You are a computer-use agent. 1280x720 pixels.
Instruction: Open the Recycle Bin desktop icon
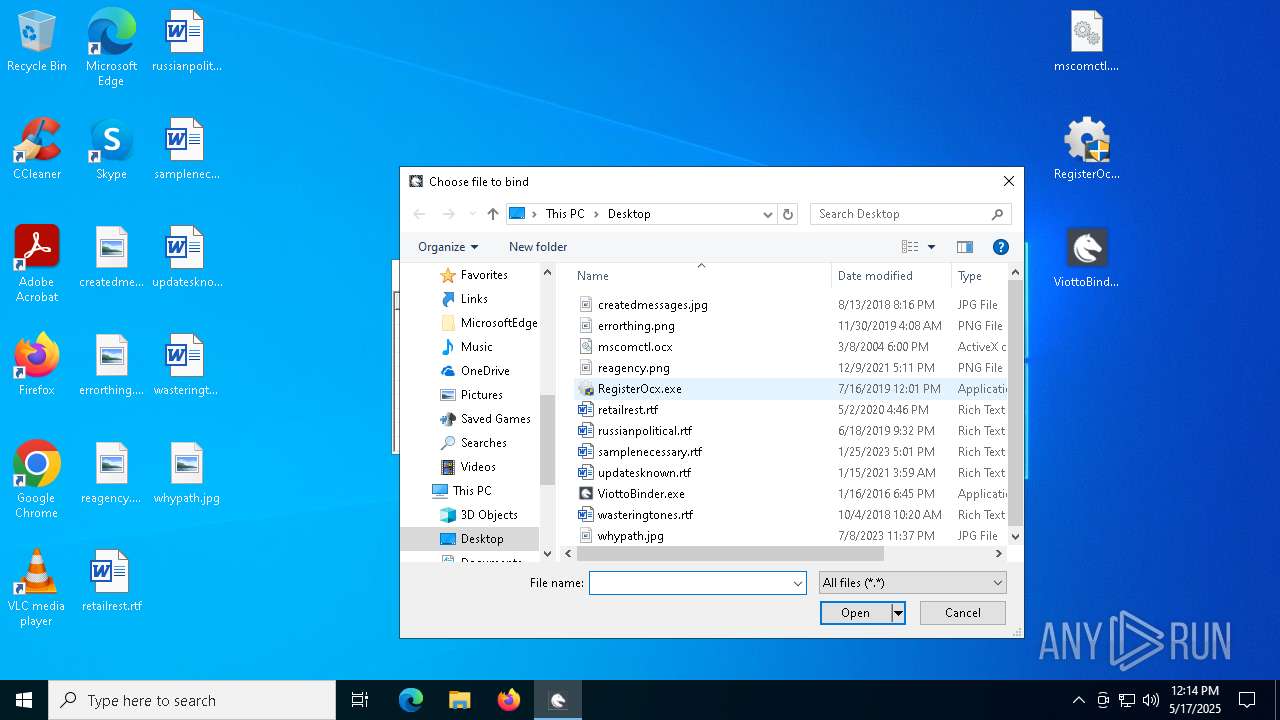tap(37, 42)
